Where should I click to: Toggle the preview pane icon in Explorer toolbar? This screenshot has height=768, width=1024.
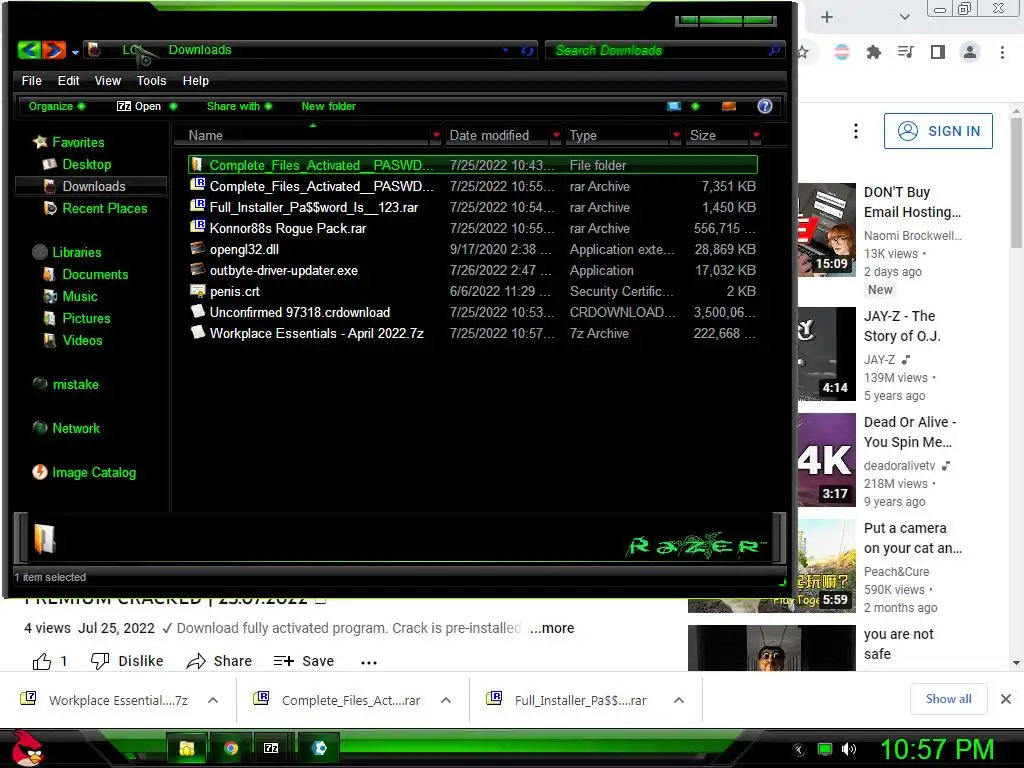click(729, 106)
